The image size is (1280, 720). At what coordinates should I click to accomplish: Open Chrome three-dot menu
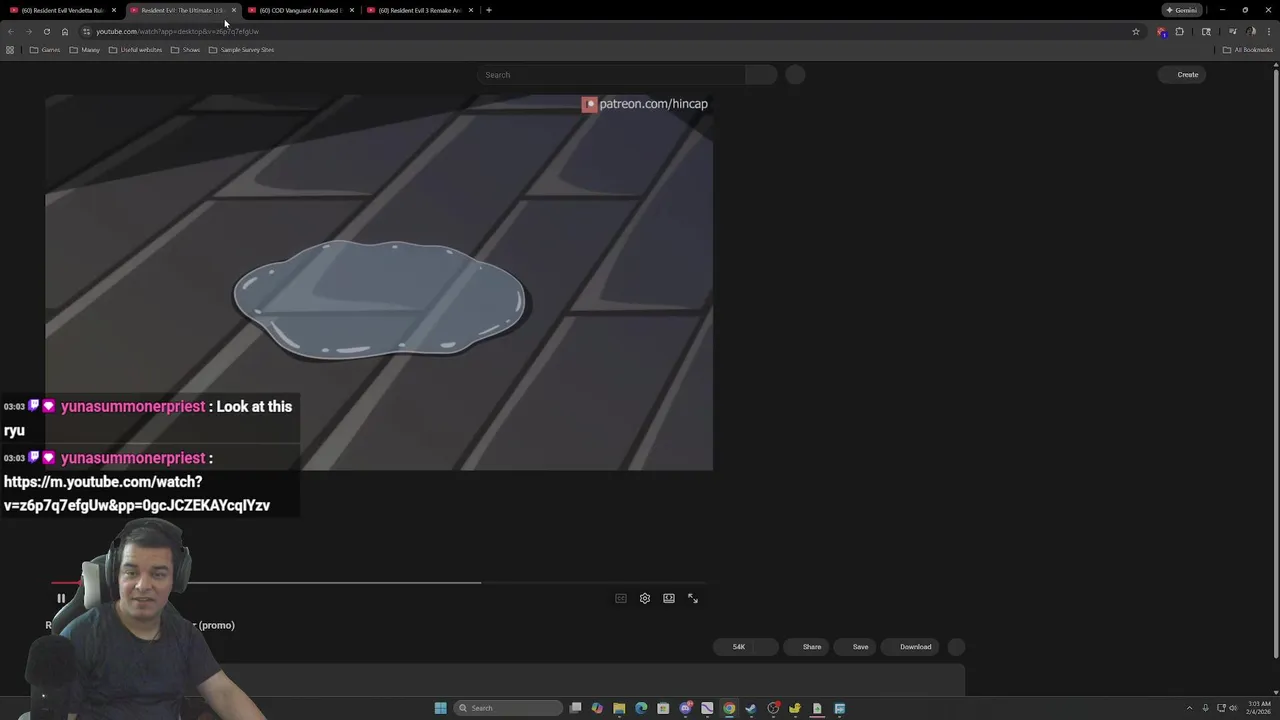click(1268, 31)
